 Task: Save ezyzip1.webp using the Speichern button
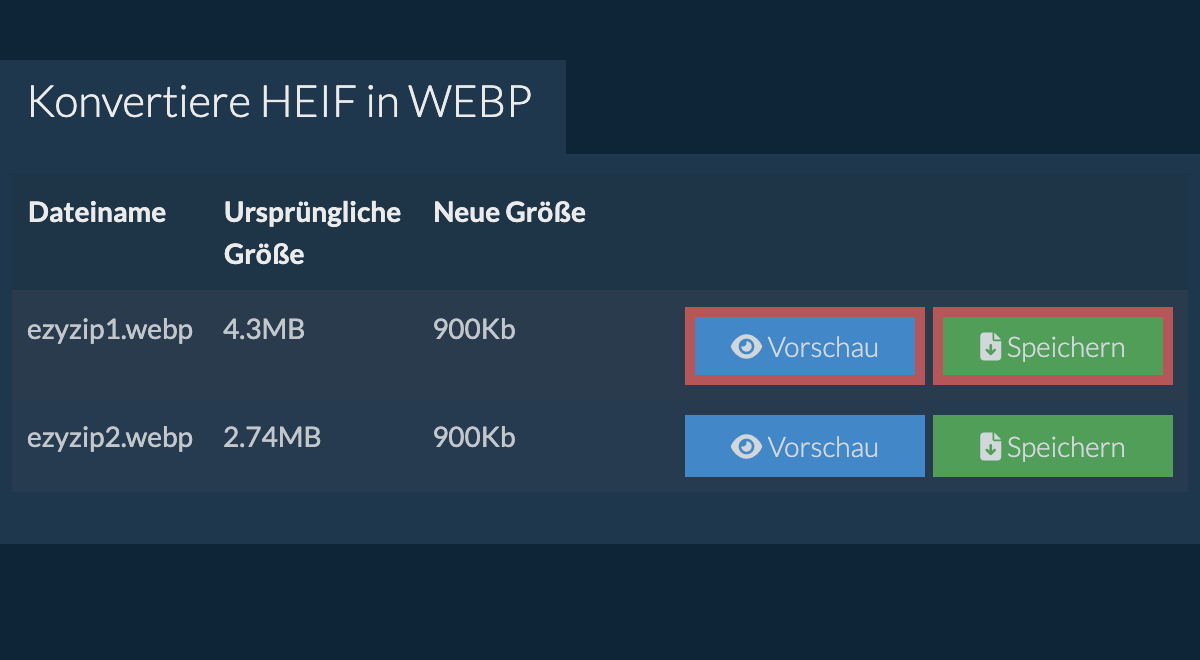[1053, 347]
